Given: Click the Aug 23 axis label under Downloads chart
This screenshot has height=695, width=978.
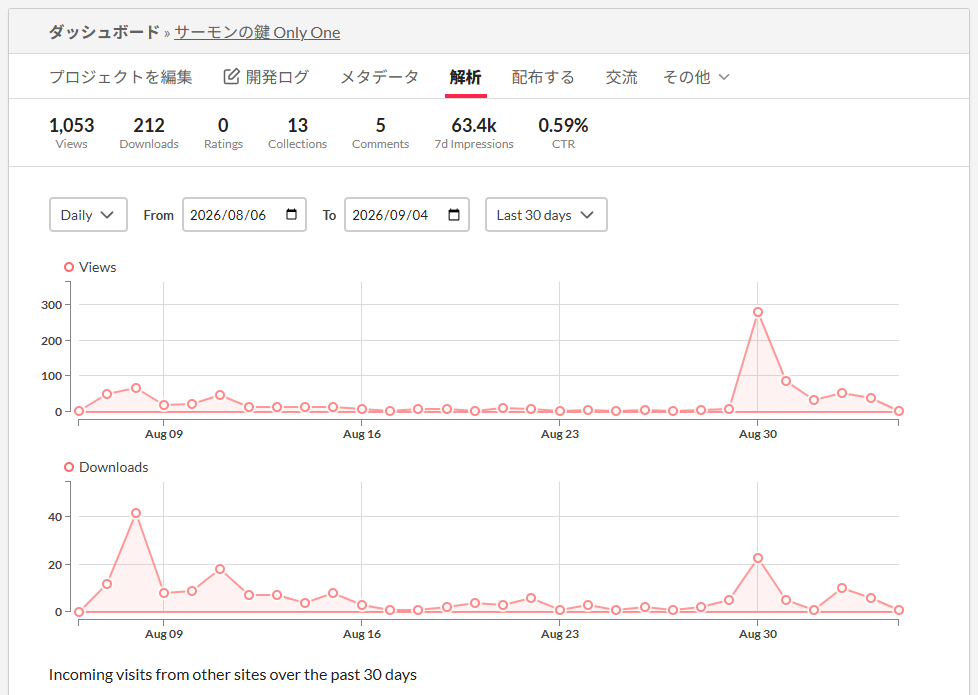Looking at the screenshot, I should point(559,634).
